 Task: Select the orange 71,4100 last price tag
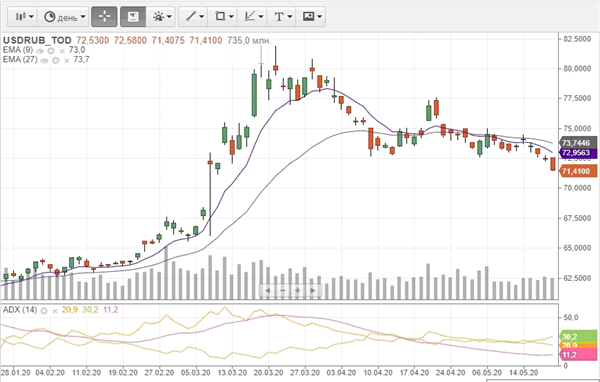(x=578, y=171)
